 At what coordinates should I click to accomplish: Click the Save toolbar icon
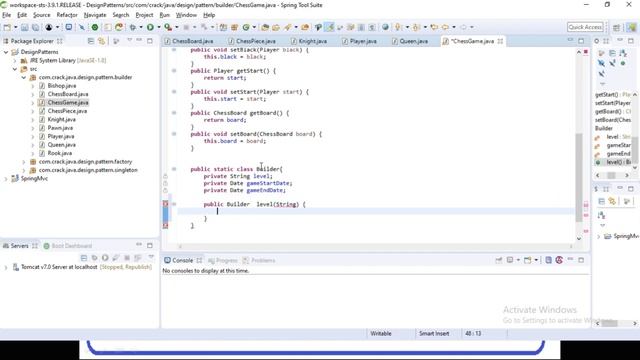[x=24, y=27]
